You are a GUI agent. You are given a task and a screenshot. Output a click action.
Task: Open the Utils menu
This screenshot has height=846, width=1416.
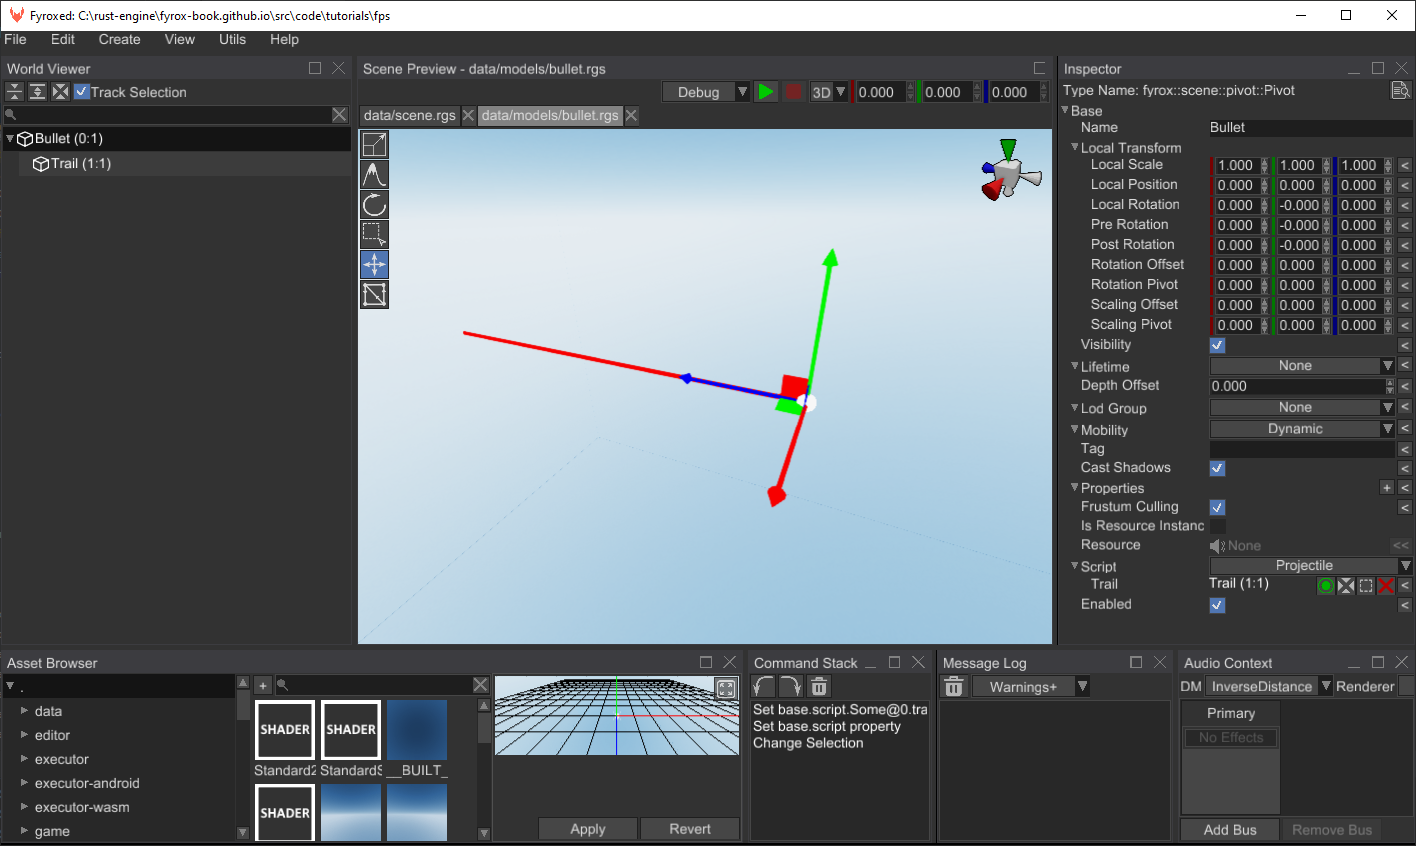point(232,39)
